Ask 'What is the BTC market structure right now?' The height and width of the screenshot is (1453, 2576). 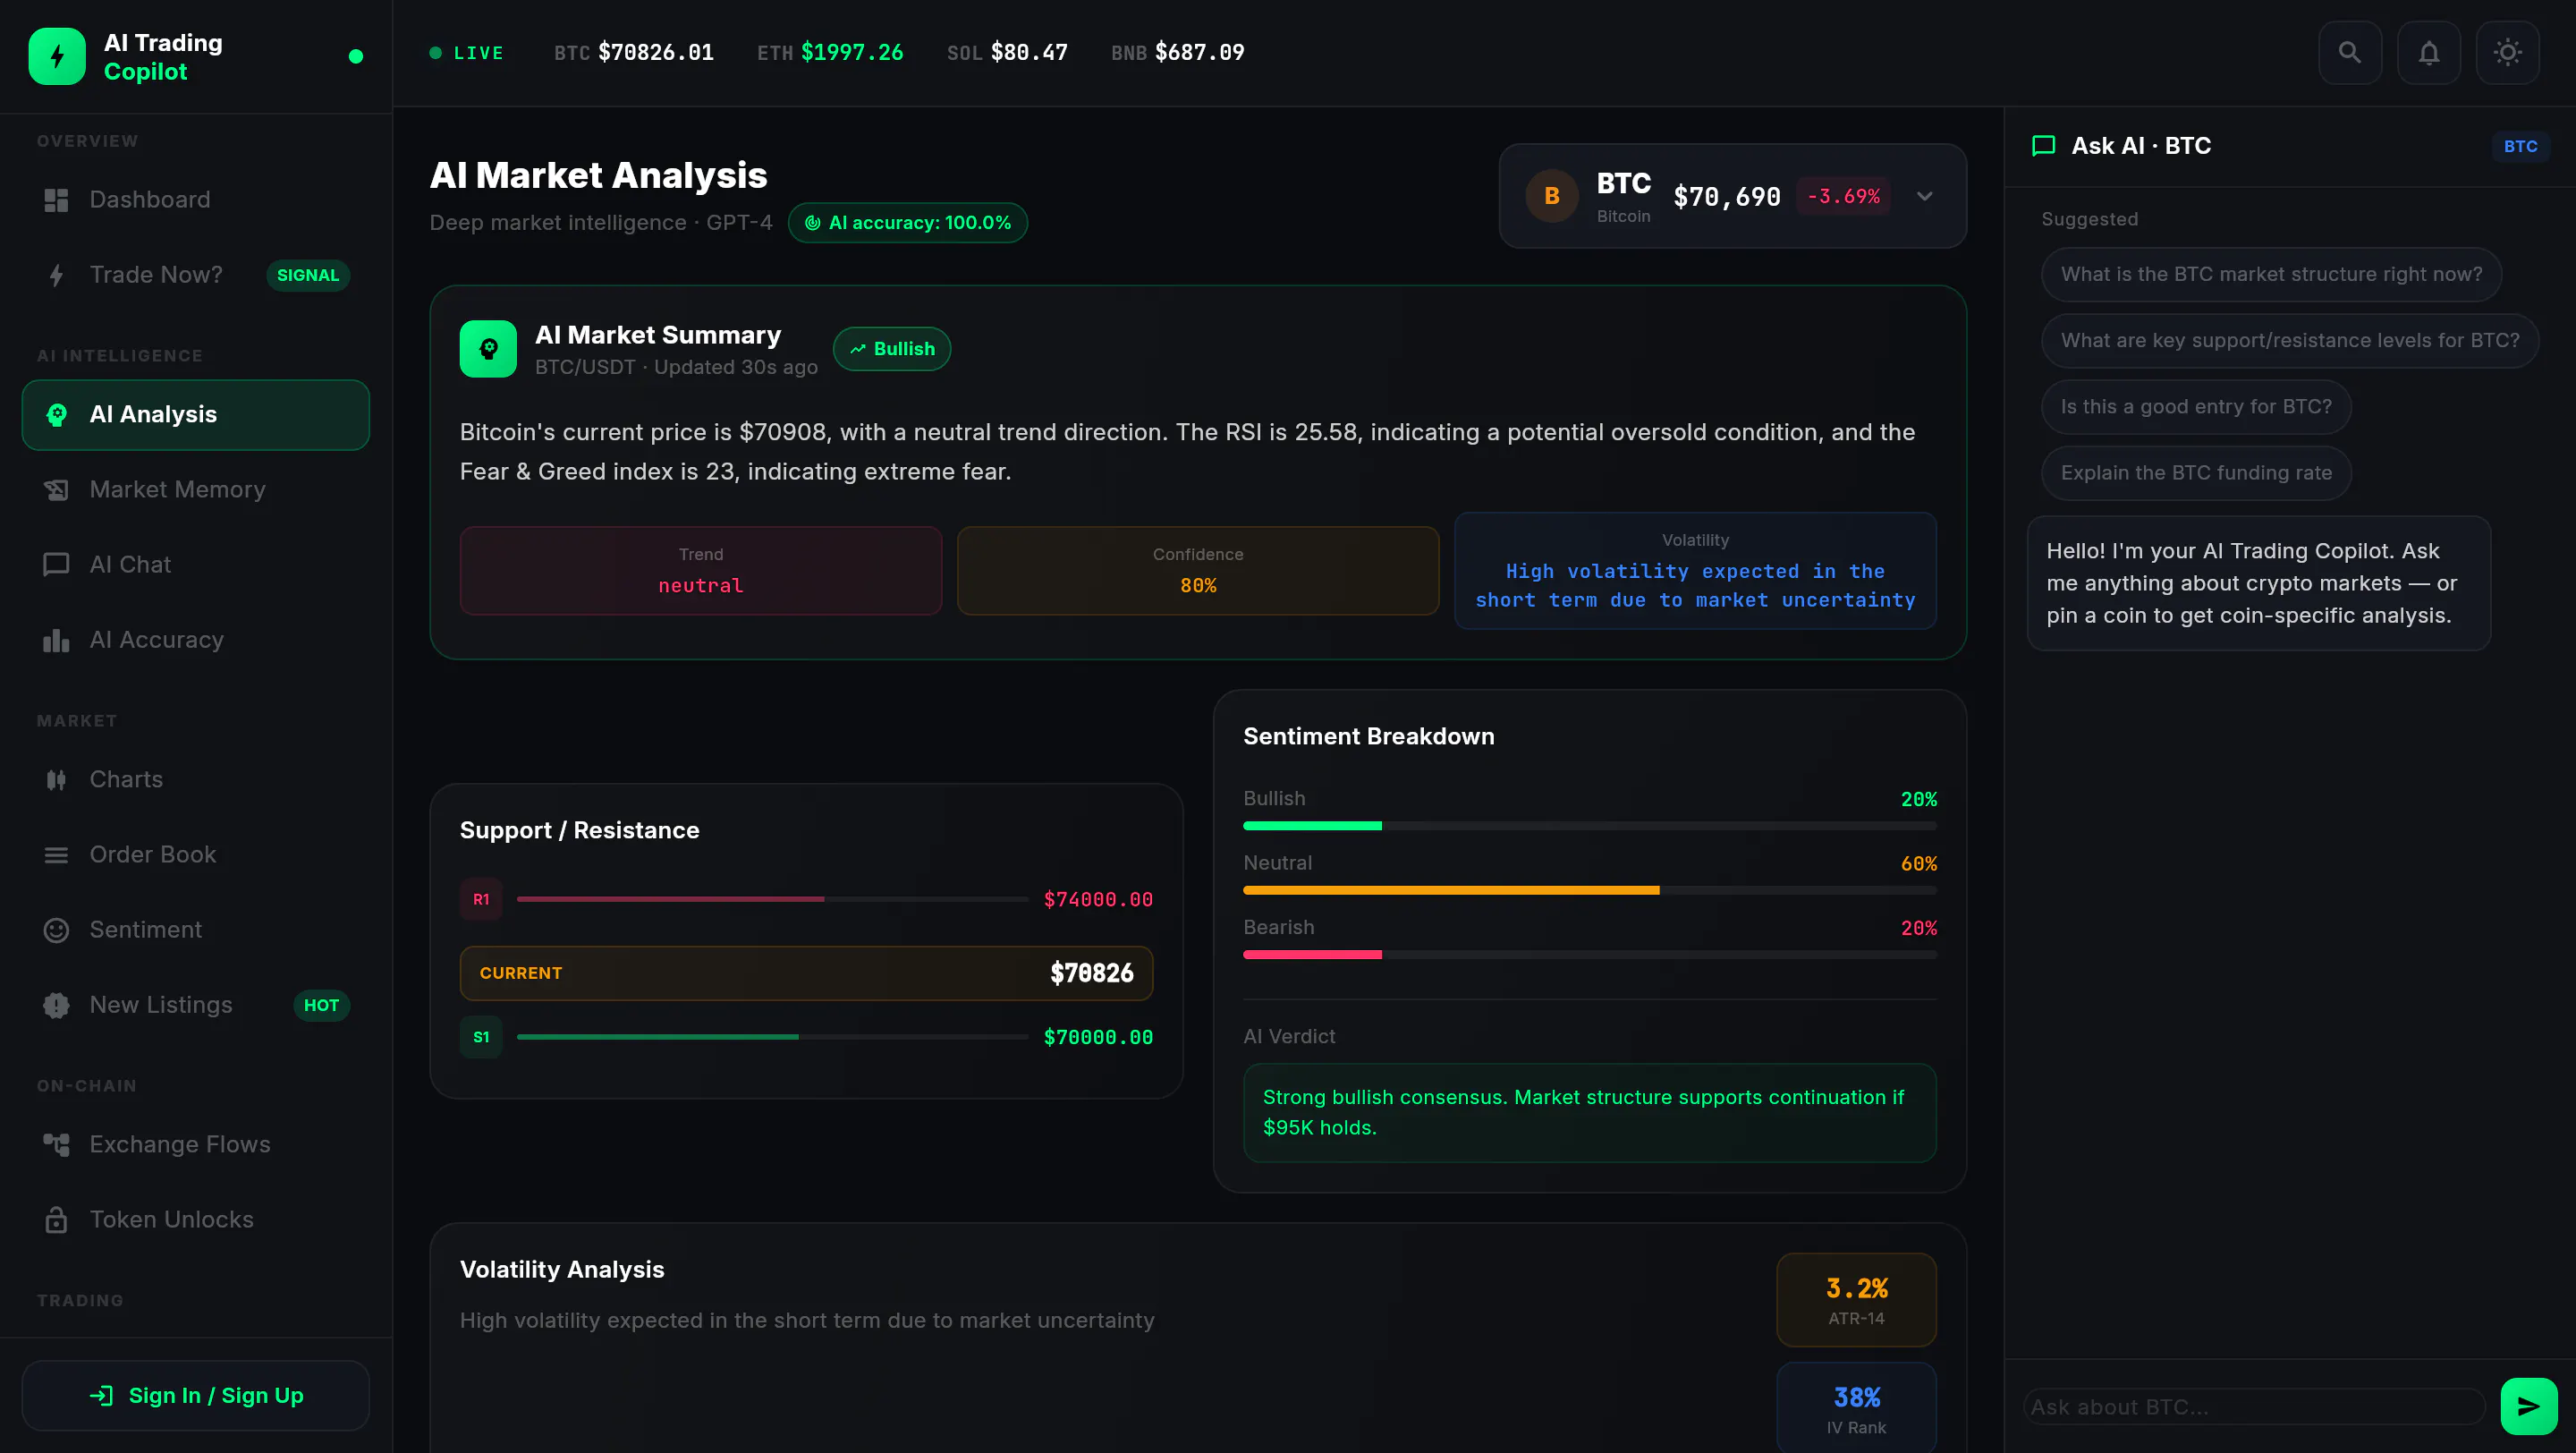click(x=2271, y=274)
